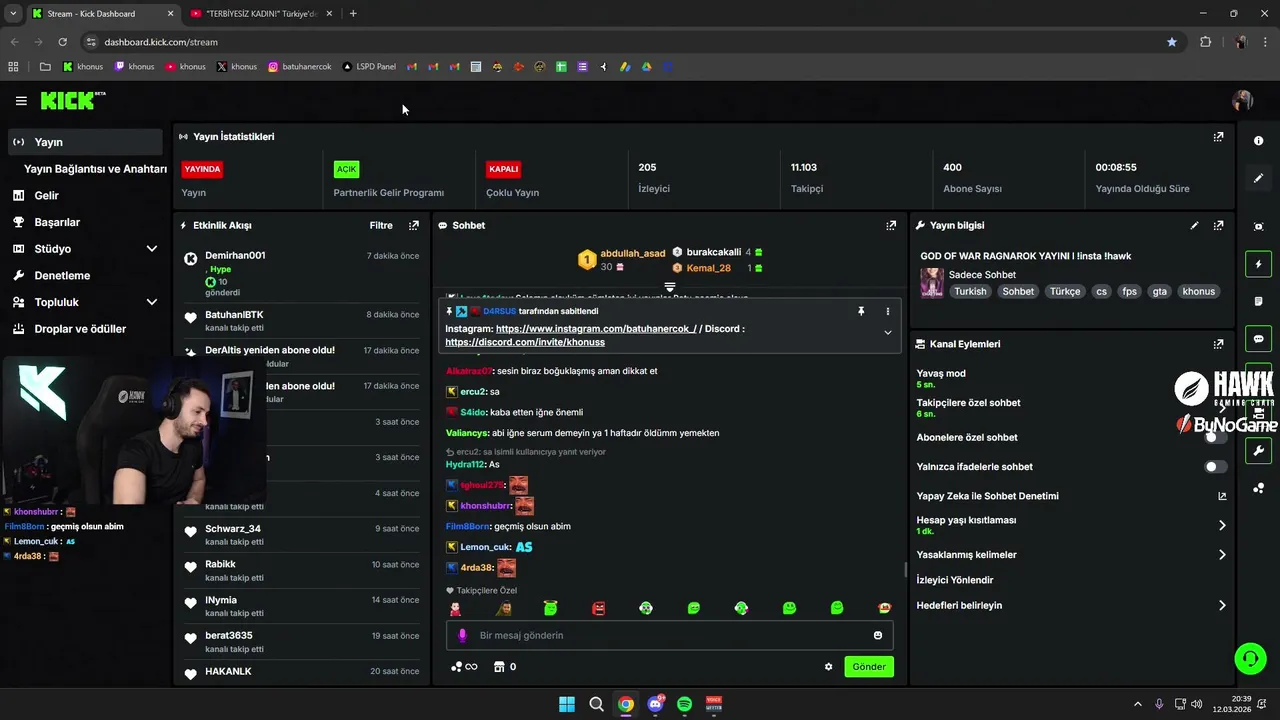Open the pinned message three-dot menu
Image resolution: width=1280 pixels, height=720 pixels.
pyautogui.click(x=887, y=311)
